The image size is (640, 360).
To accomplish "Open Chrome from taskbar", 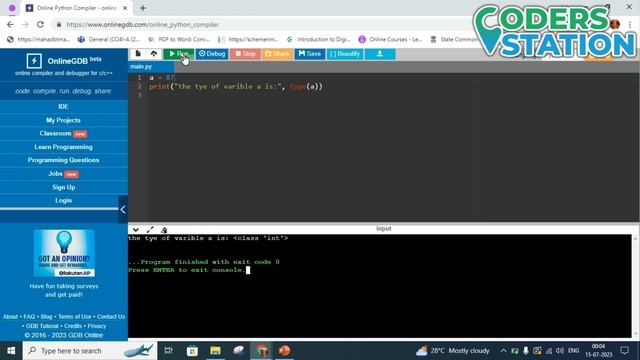I will pyautogui.click(x=262, y=351).
